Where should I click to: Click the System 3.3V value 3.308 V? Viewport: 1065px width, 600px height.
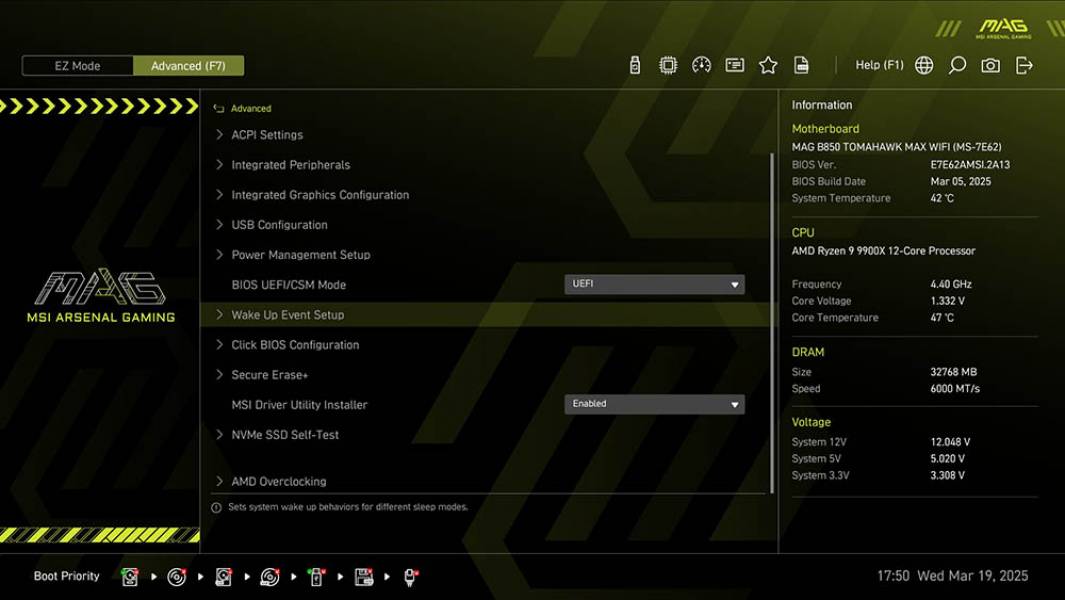click(947, 476)
